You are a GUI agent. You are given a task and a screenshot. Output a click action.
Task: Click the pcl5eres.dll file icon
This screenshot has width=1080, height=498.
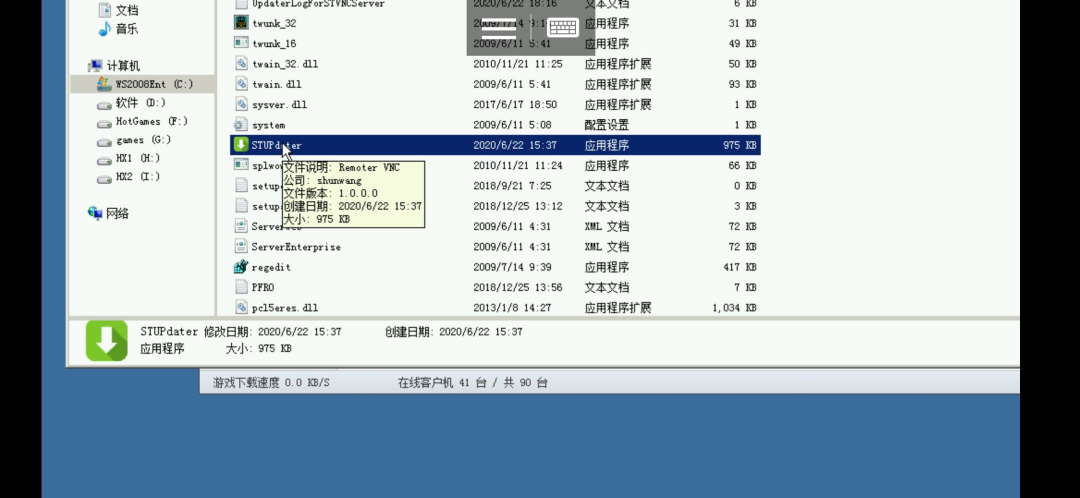pyautogui.click(x=240, y=307)
